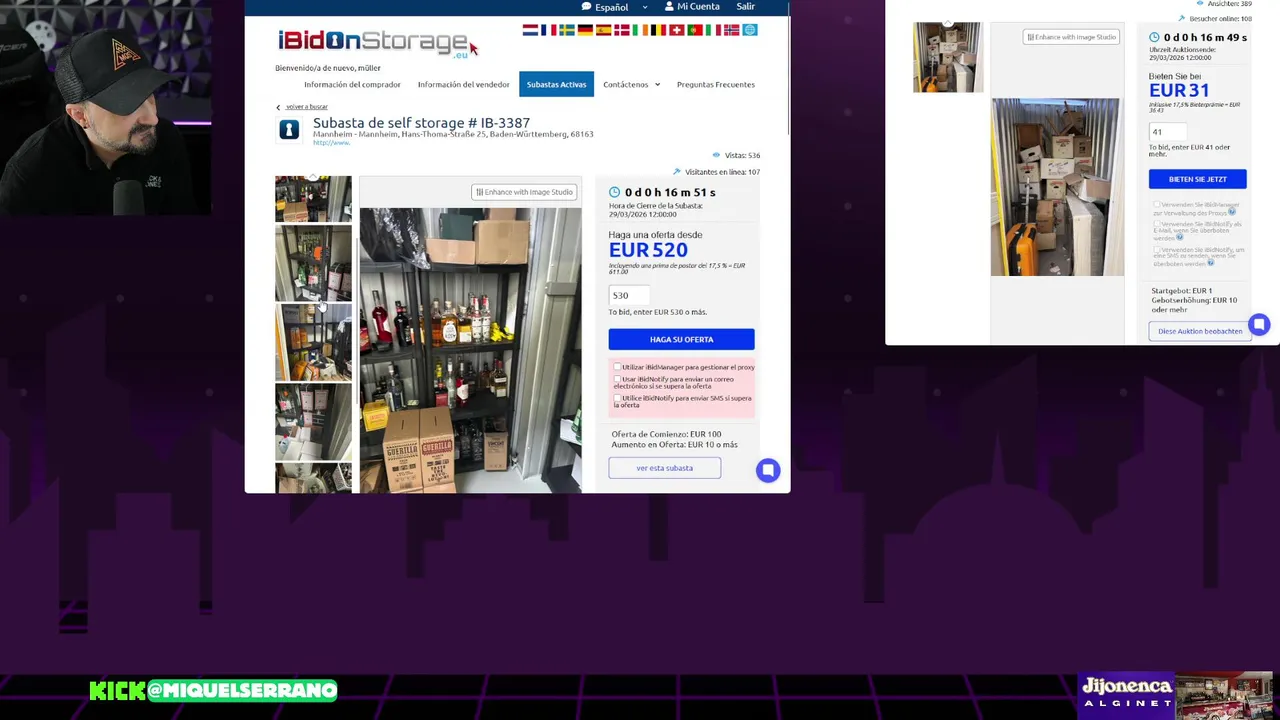
Task: Open the http://www. facility link
Action: tap(331, 143)
